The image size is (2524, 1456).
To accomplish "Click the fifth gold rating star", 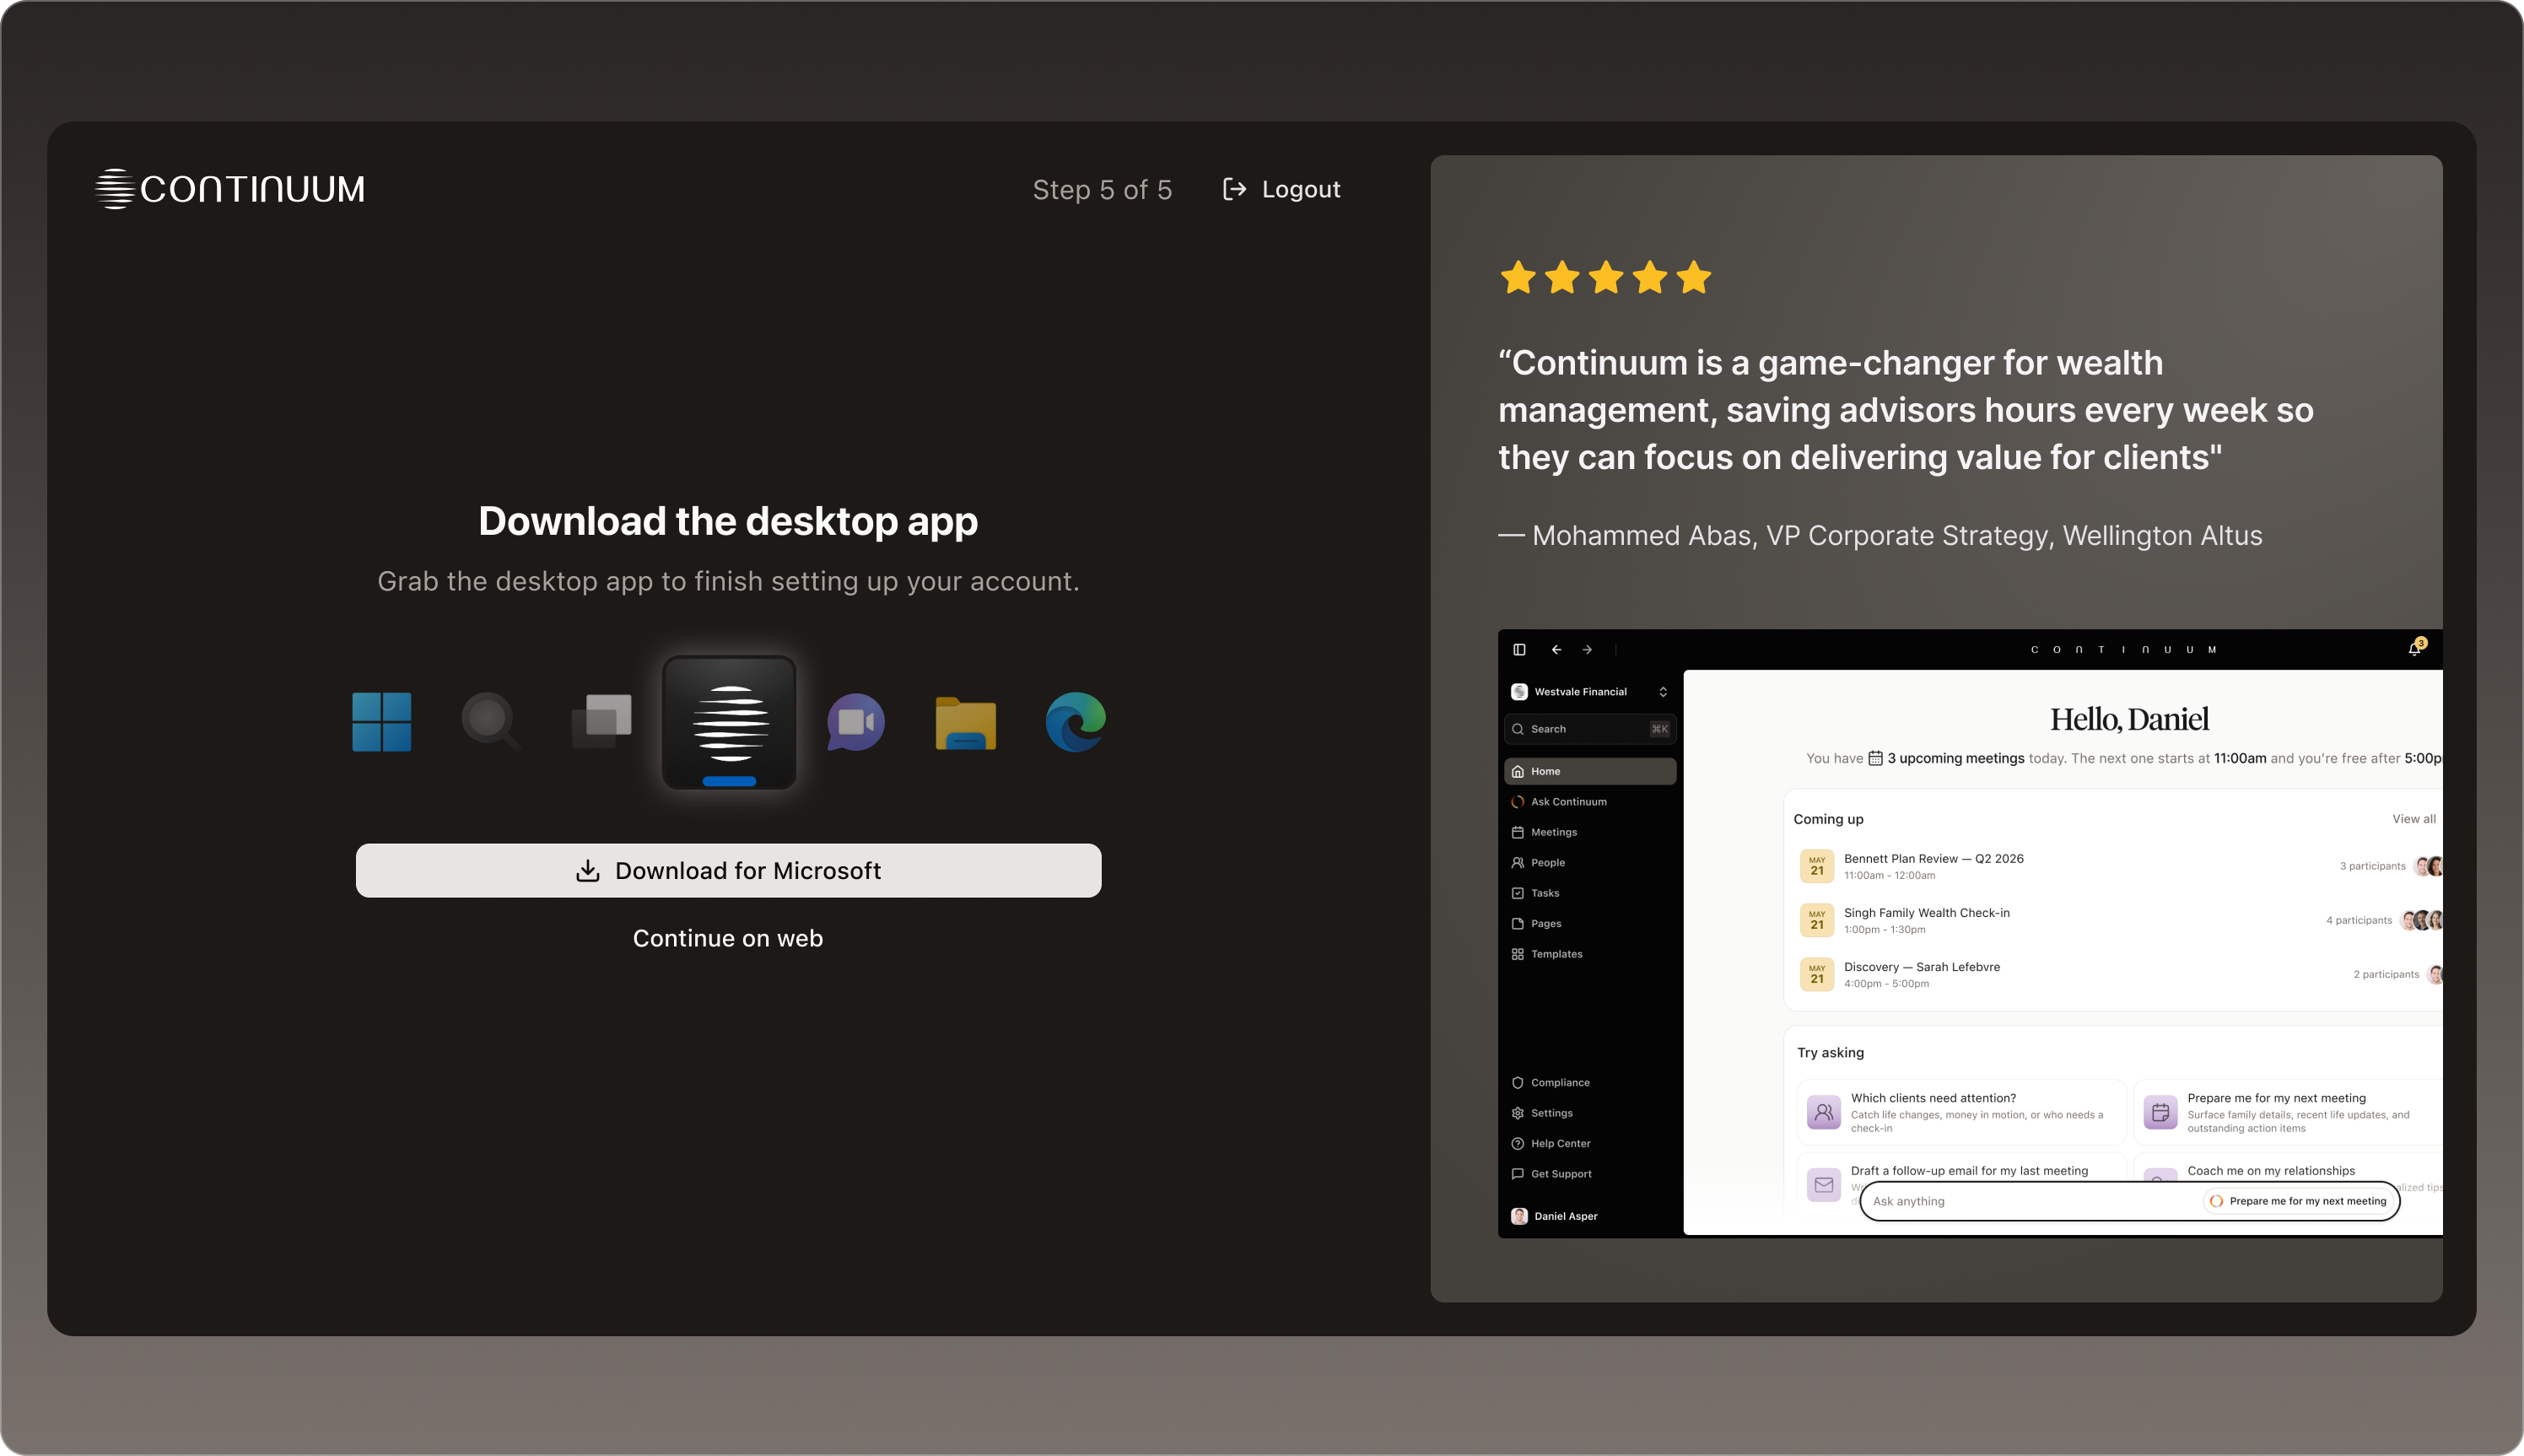I will tap(1694, 277).
